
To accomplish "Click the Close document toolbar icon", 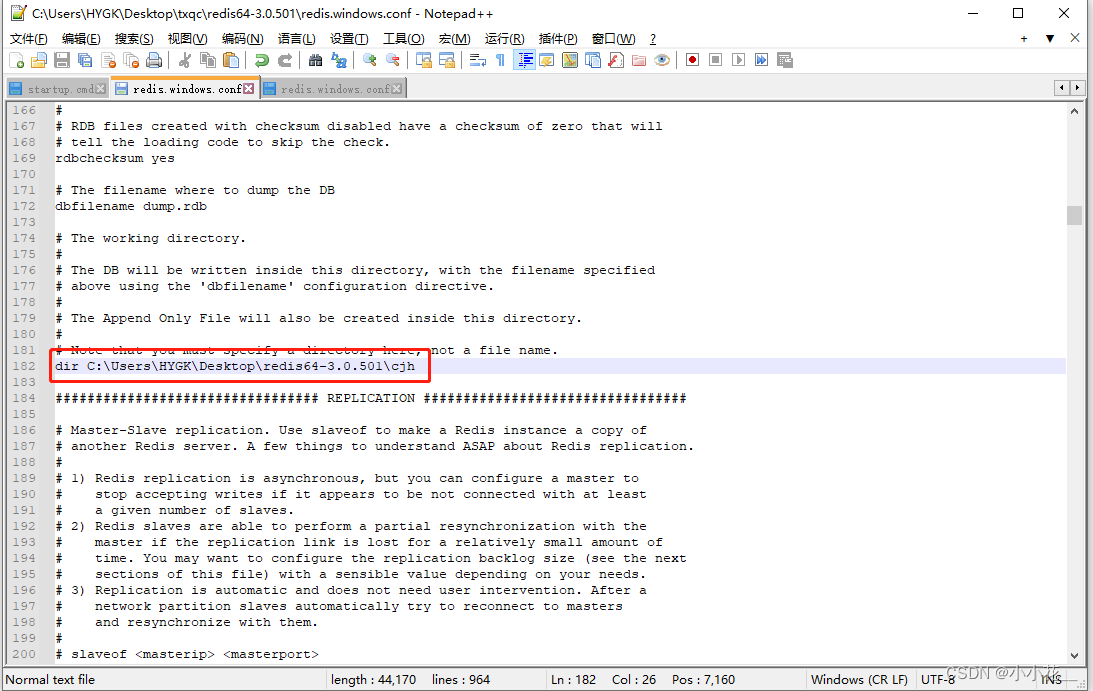I will [x=109, y=60].
